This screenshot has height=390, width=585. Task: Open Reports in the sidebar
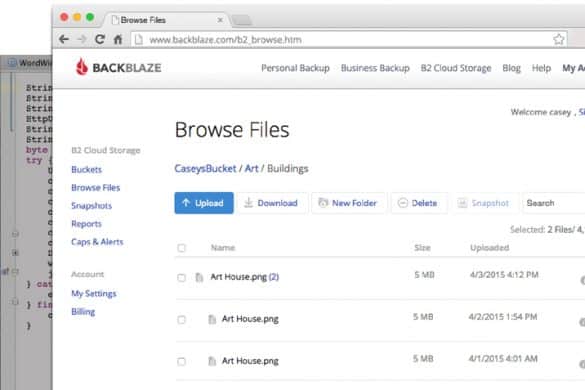[x=86, y=224]
